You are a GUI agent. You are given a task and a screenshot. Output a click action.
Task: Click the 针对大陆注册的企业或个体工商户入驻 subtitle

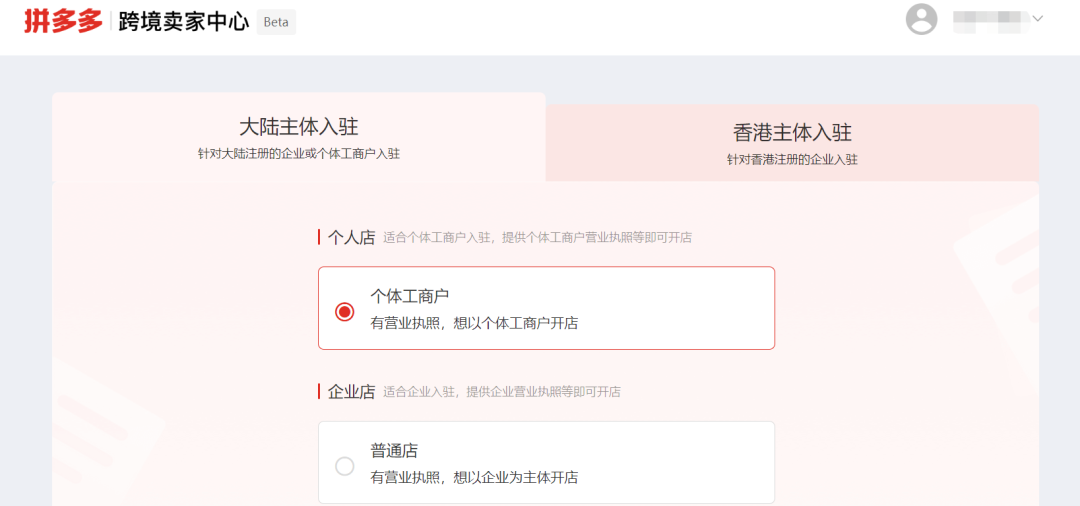tap(298, 154)
